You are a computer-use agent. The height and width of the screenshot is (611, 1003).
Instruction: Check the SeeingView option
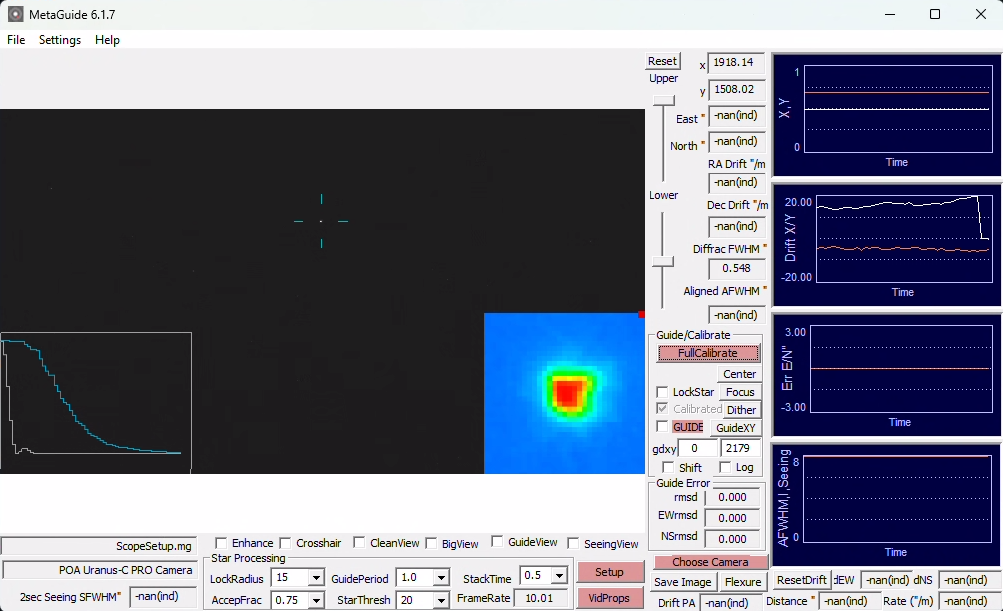pyautogui.click(x=573, y=544)
